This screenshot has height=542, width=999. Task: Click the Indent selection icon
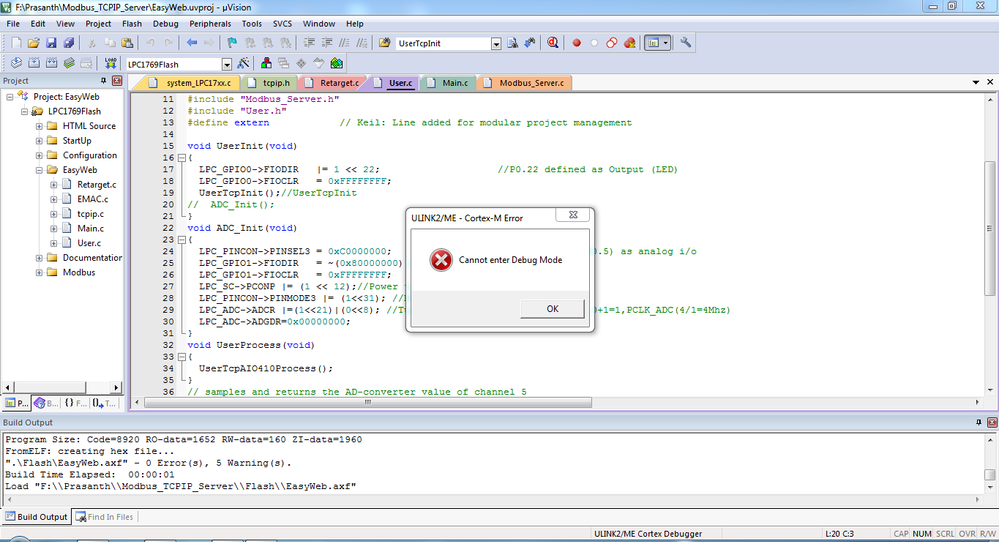pyautogui.click(x=309, y=43)
